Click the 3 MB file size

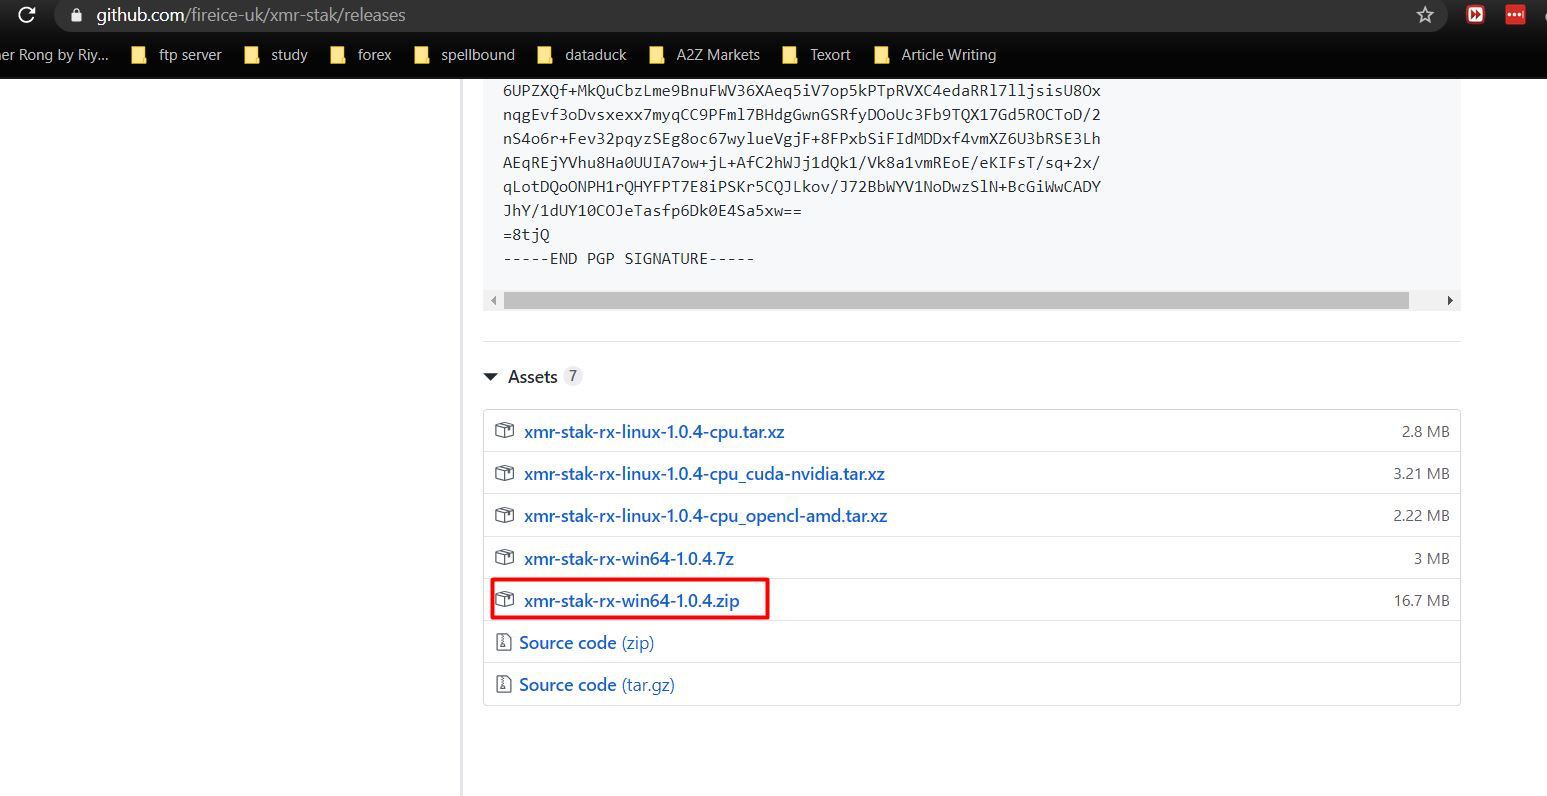1432,558
